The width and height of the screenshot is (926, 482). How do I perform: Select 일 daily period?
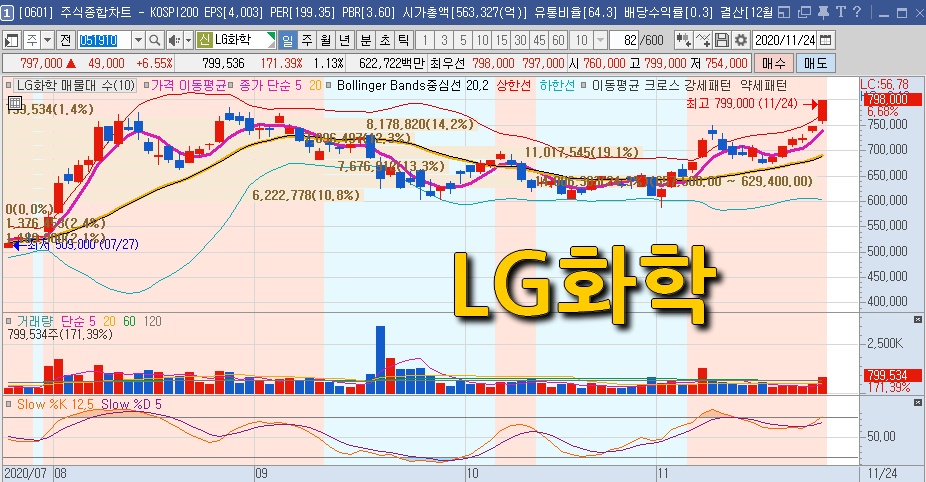[288, 40]
